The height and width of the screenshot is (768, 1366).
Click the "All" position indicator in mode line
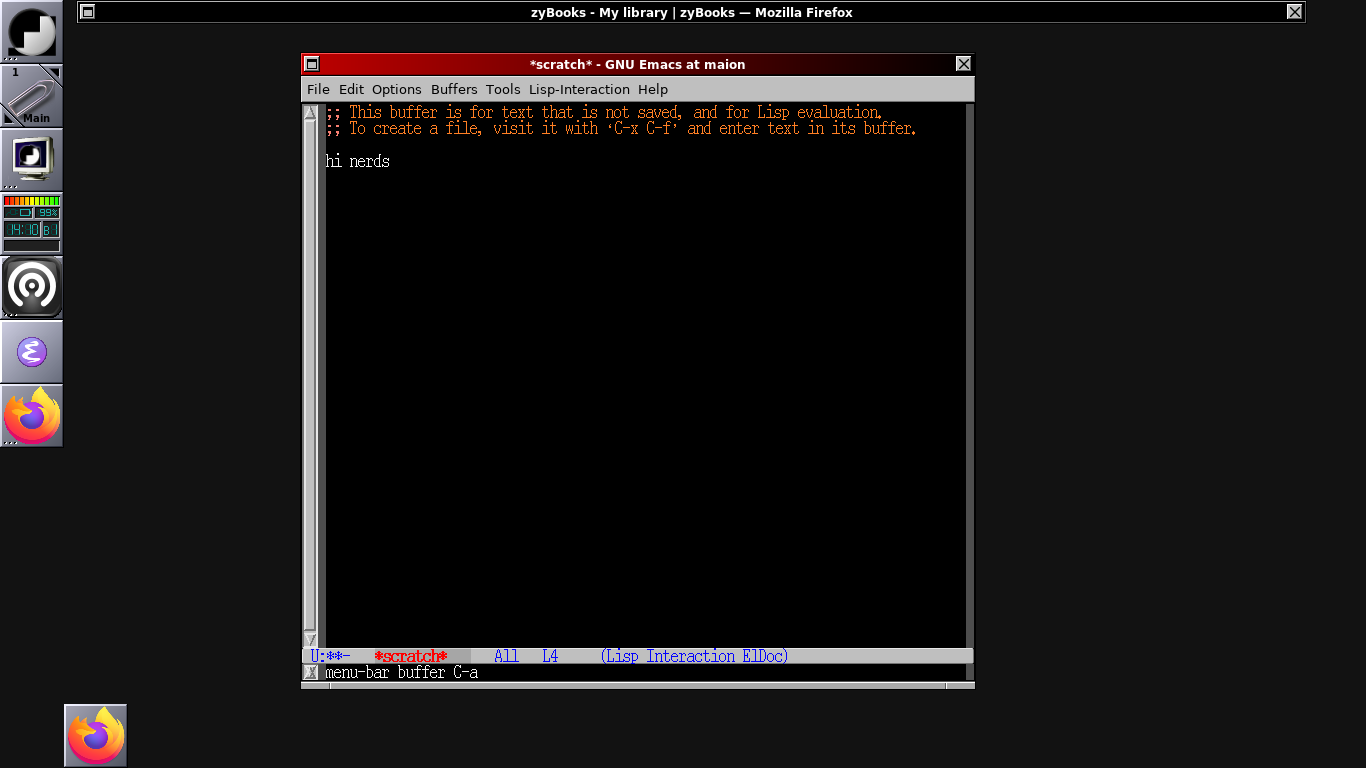click(506, 656)
